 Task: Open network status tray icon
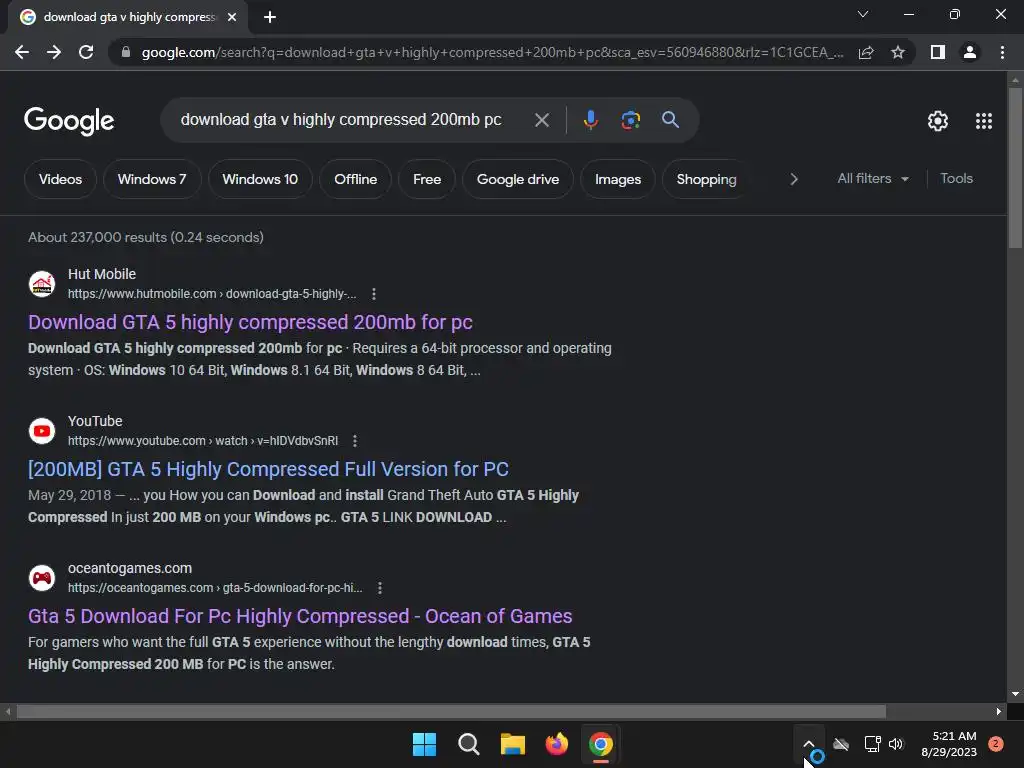(x=872, y=744)
